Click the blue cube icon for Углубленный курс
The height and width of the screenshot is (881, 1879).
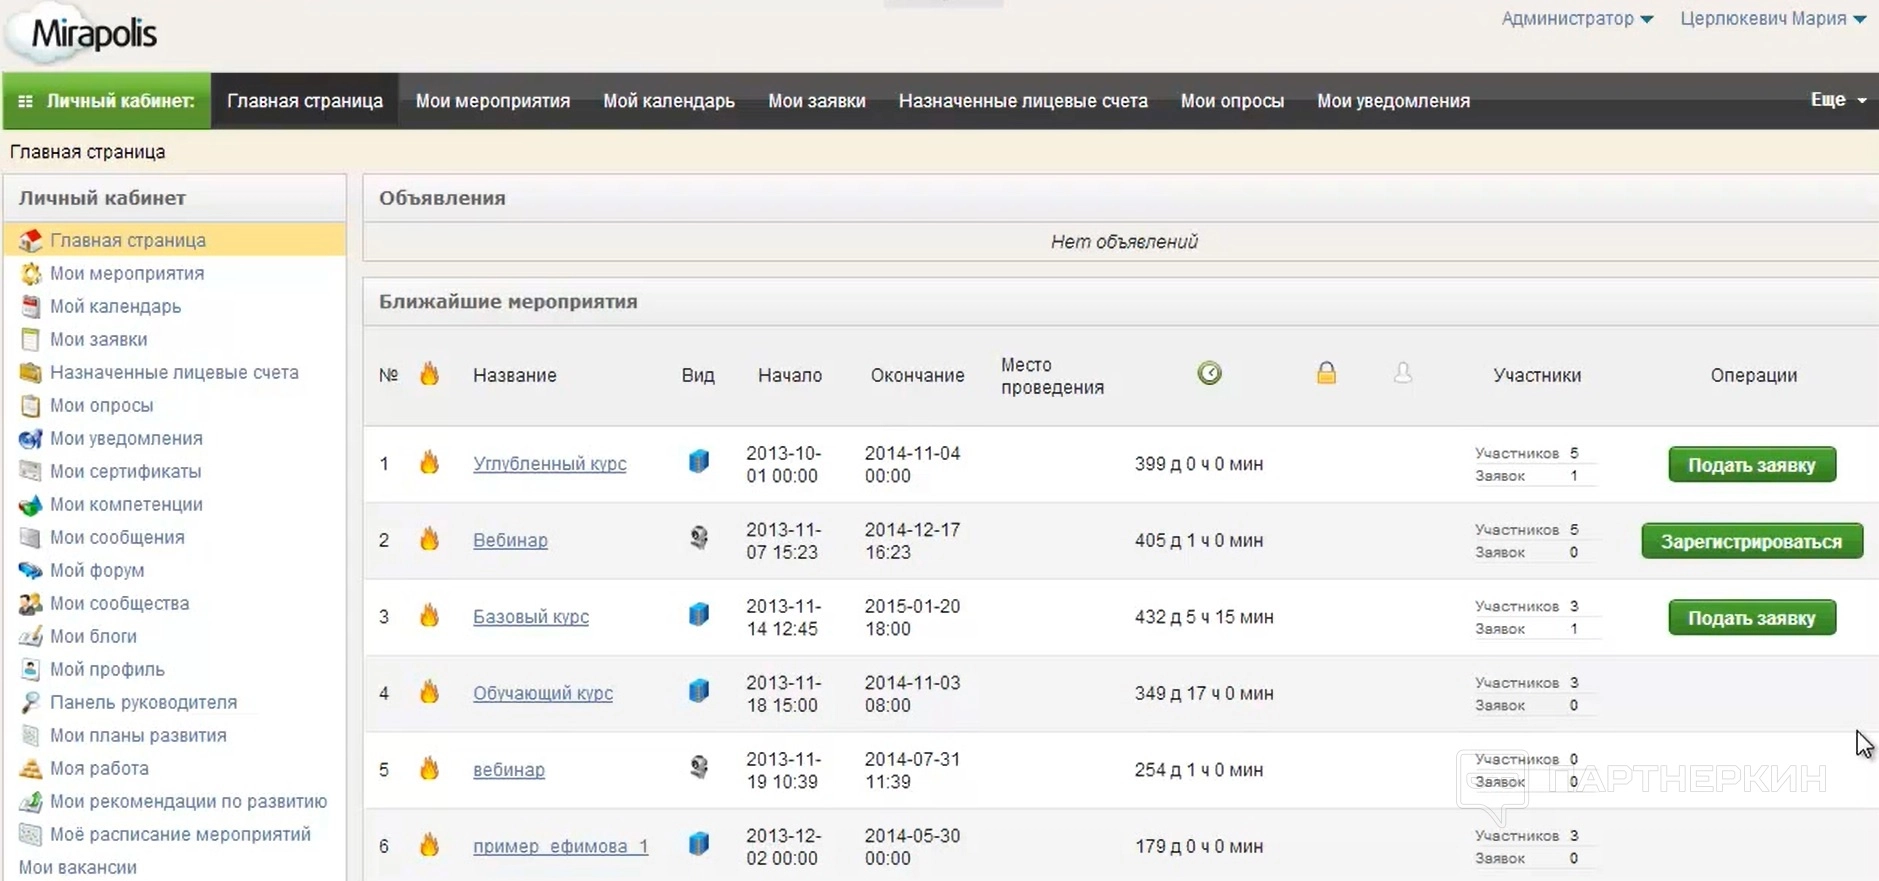pos(699,461)
